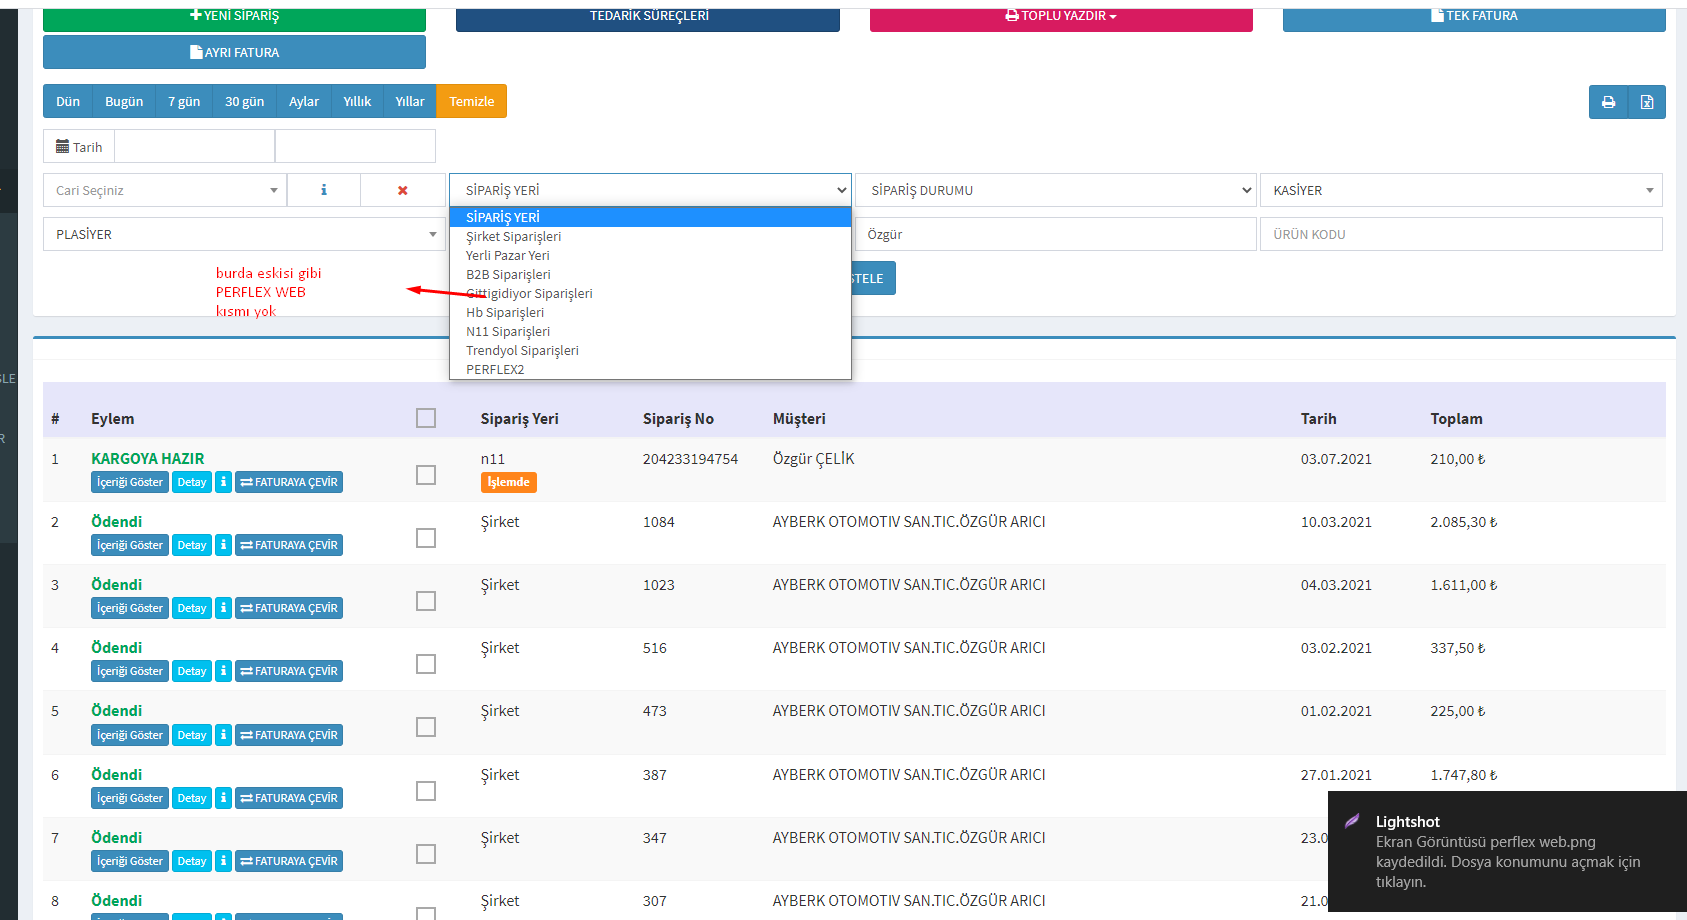Click the Temizle filter button
Screen dimensions: 1687x920
471,101
